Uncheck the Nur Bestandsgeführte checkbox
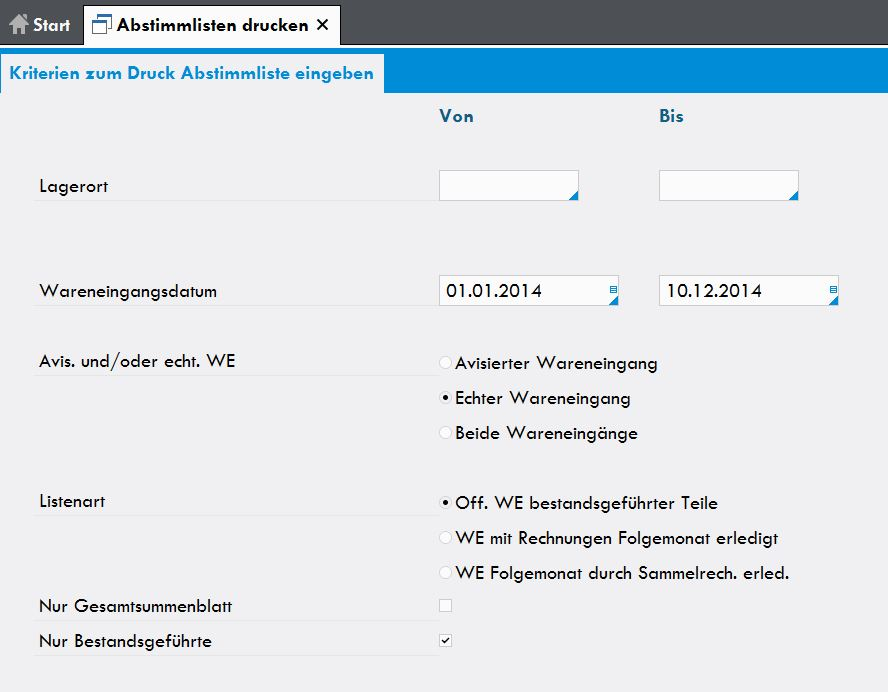 click(x=446, y=640)
